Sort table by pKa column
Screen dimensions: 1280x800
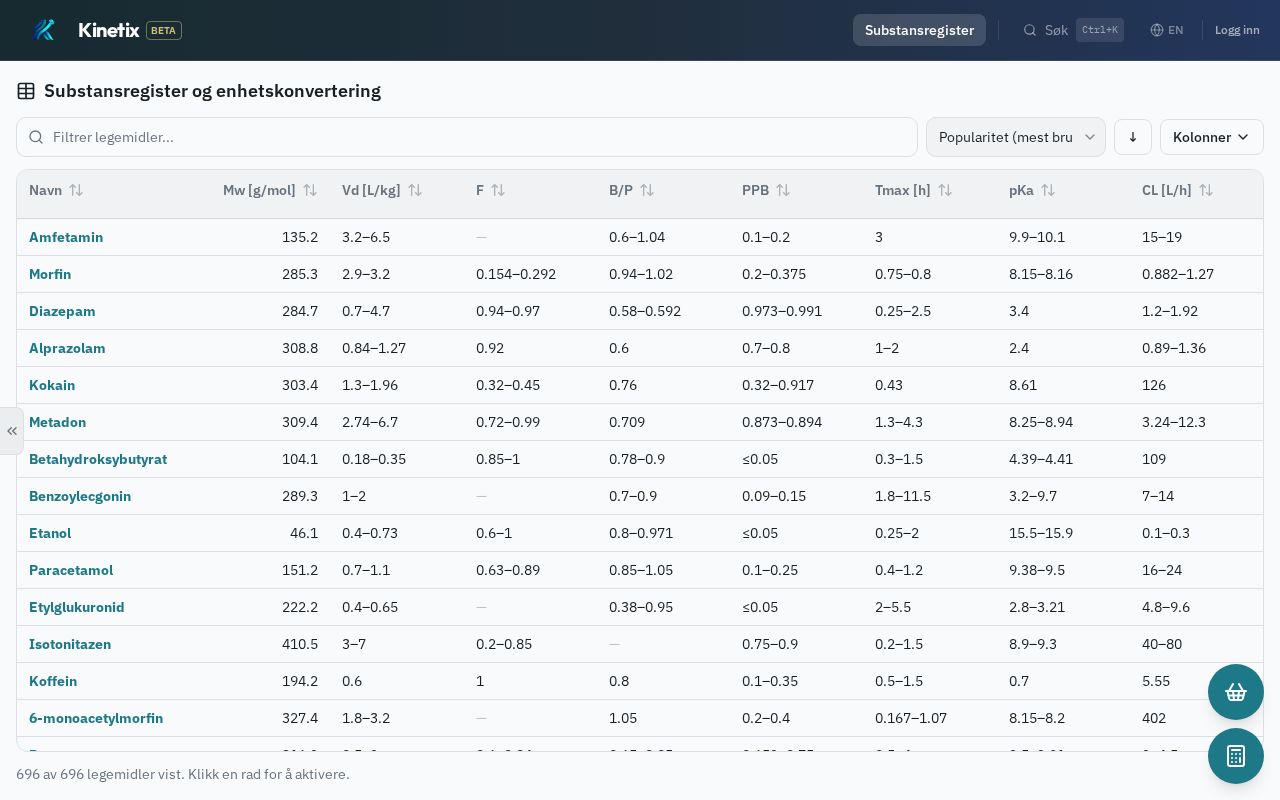(1032, 190)
